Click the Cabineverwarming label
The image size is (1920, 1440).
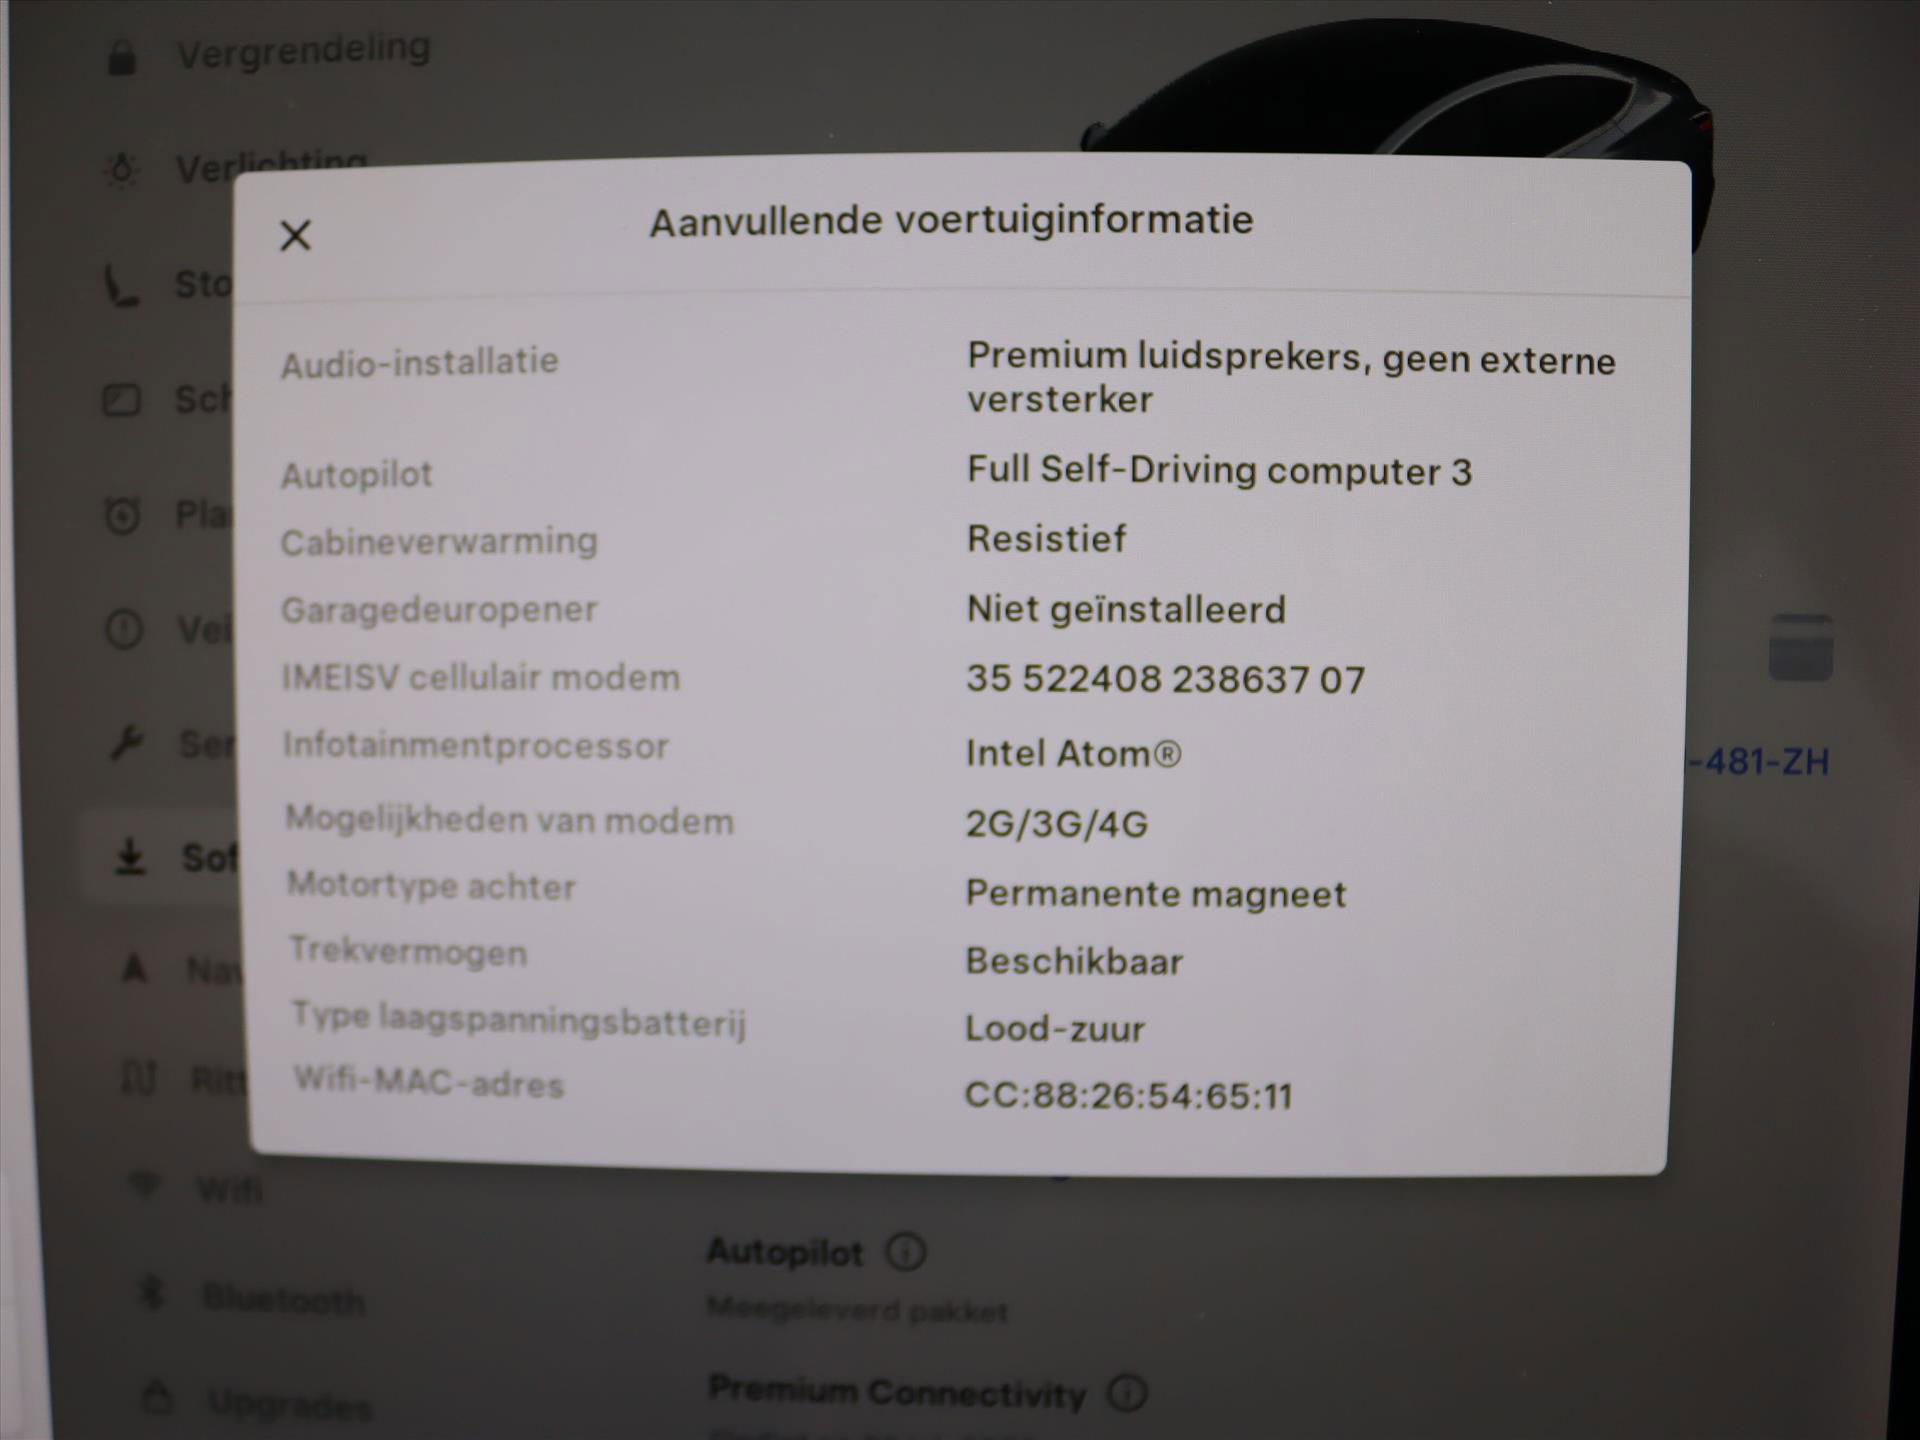click(439, 541)
